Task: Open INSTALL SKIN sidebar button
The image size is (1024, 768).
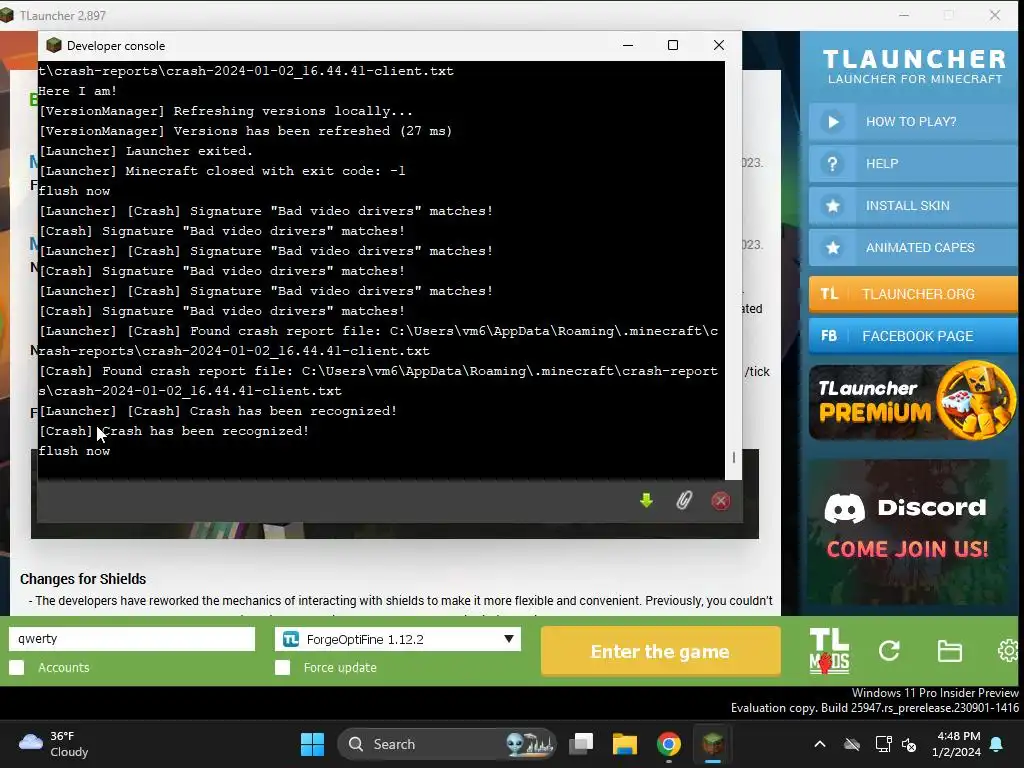Action: coord(912,205)
